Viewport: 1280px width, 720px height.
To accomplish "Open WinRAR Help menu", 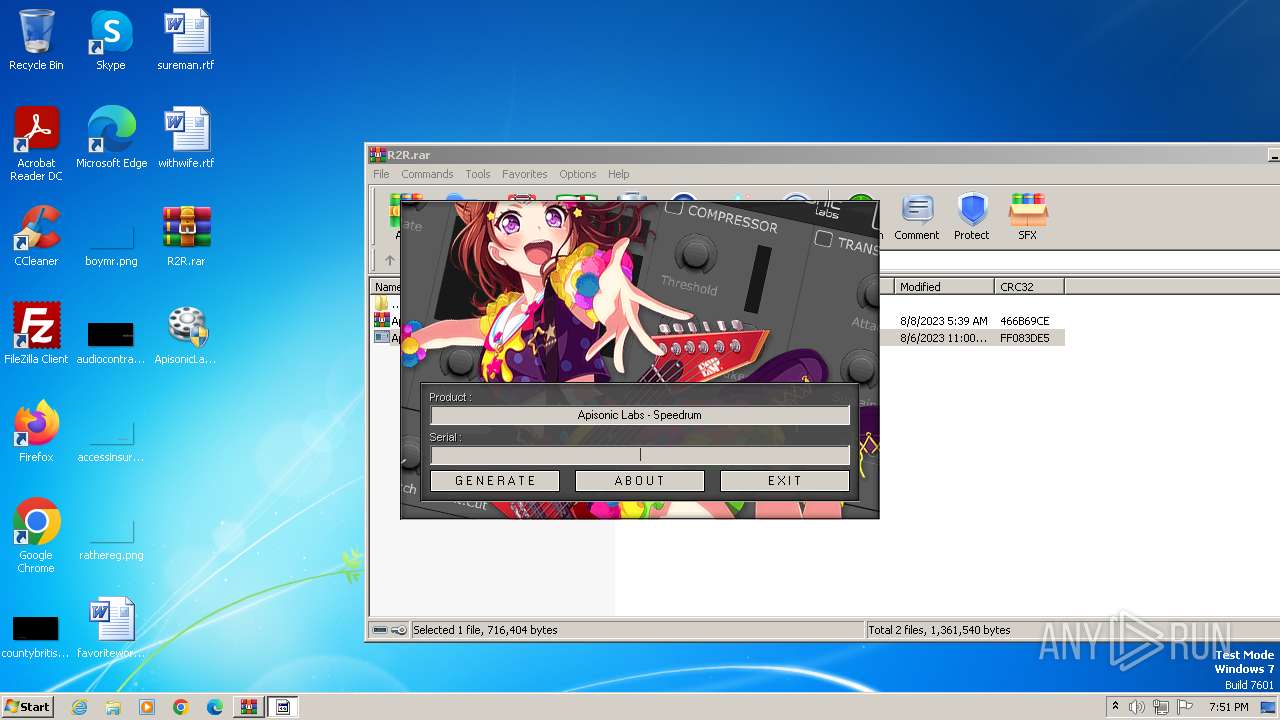I will click(619, 174).
